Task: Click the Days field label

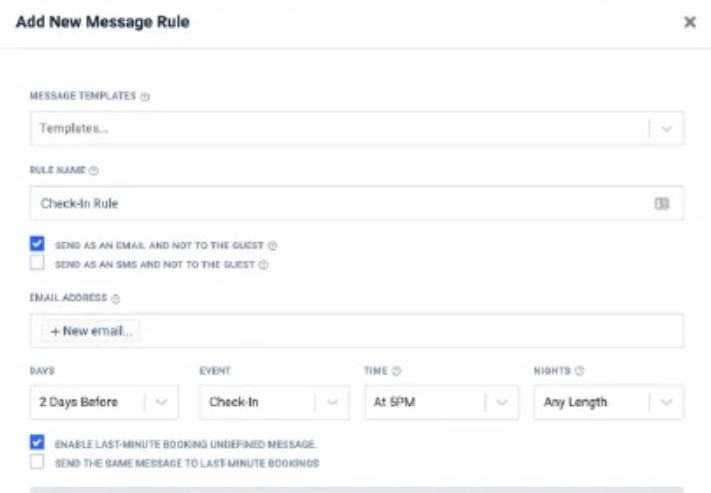Action: [x=42, y=371]
